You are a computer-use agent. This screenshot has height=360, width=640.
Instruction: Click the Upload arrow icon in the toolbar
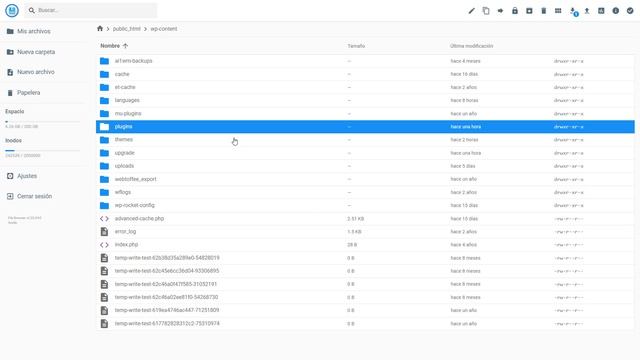(587, 11)
